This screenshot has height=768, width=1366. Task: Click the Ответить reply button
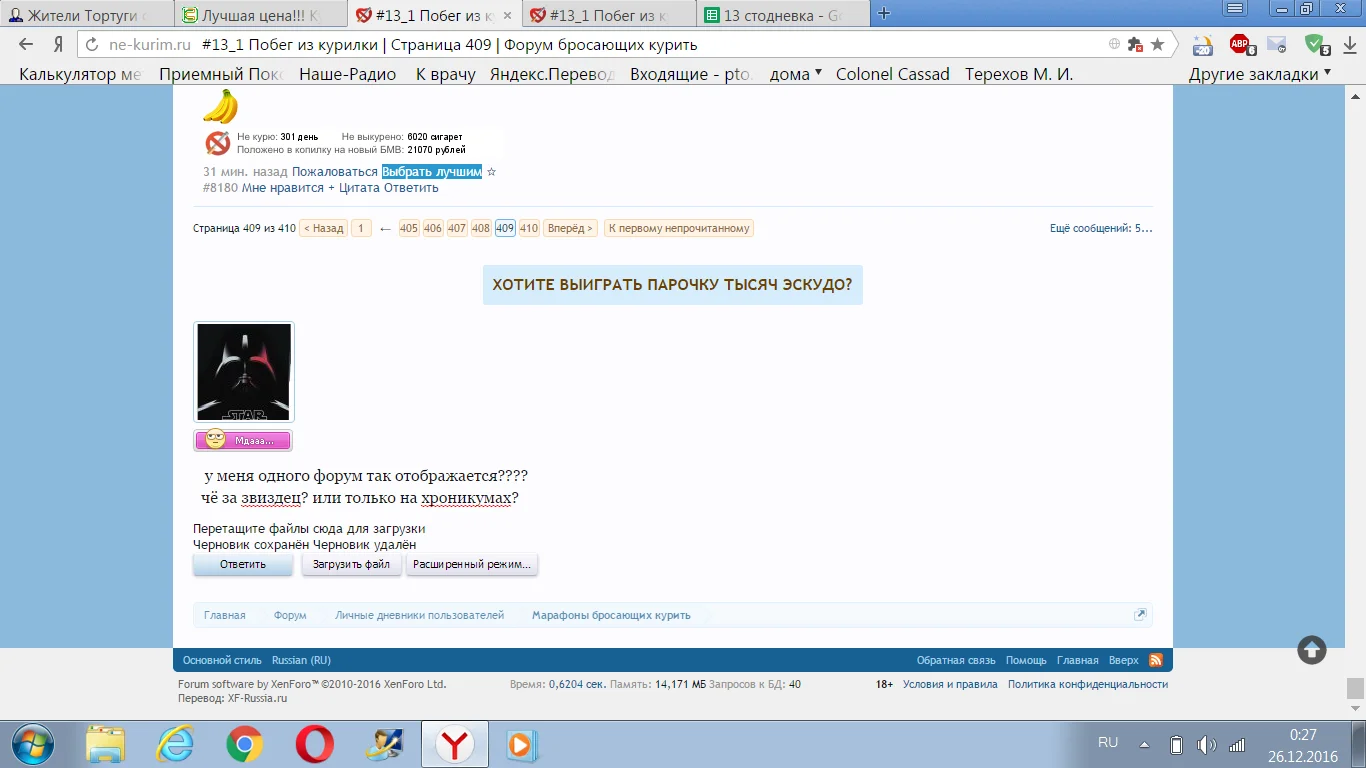tap(243, 565)
